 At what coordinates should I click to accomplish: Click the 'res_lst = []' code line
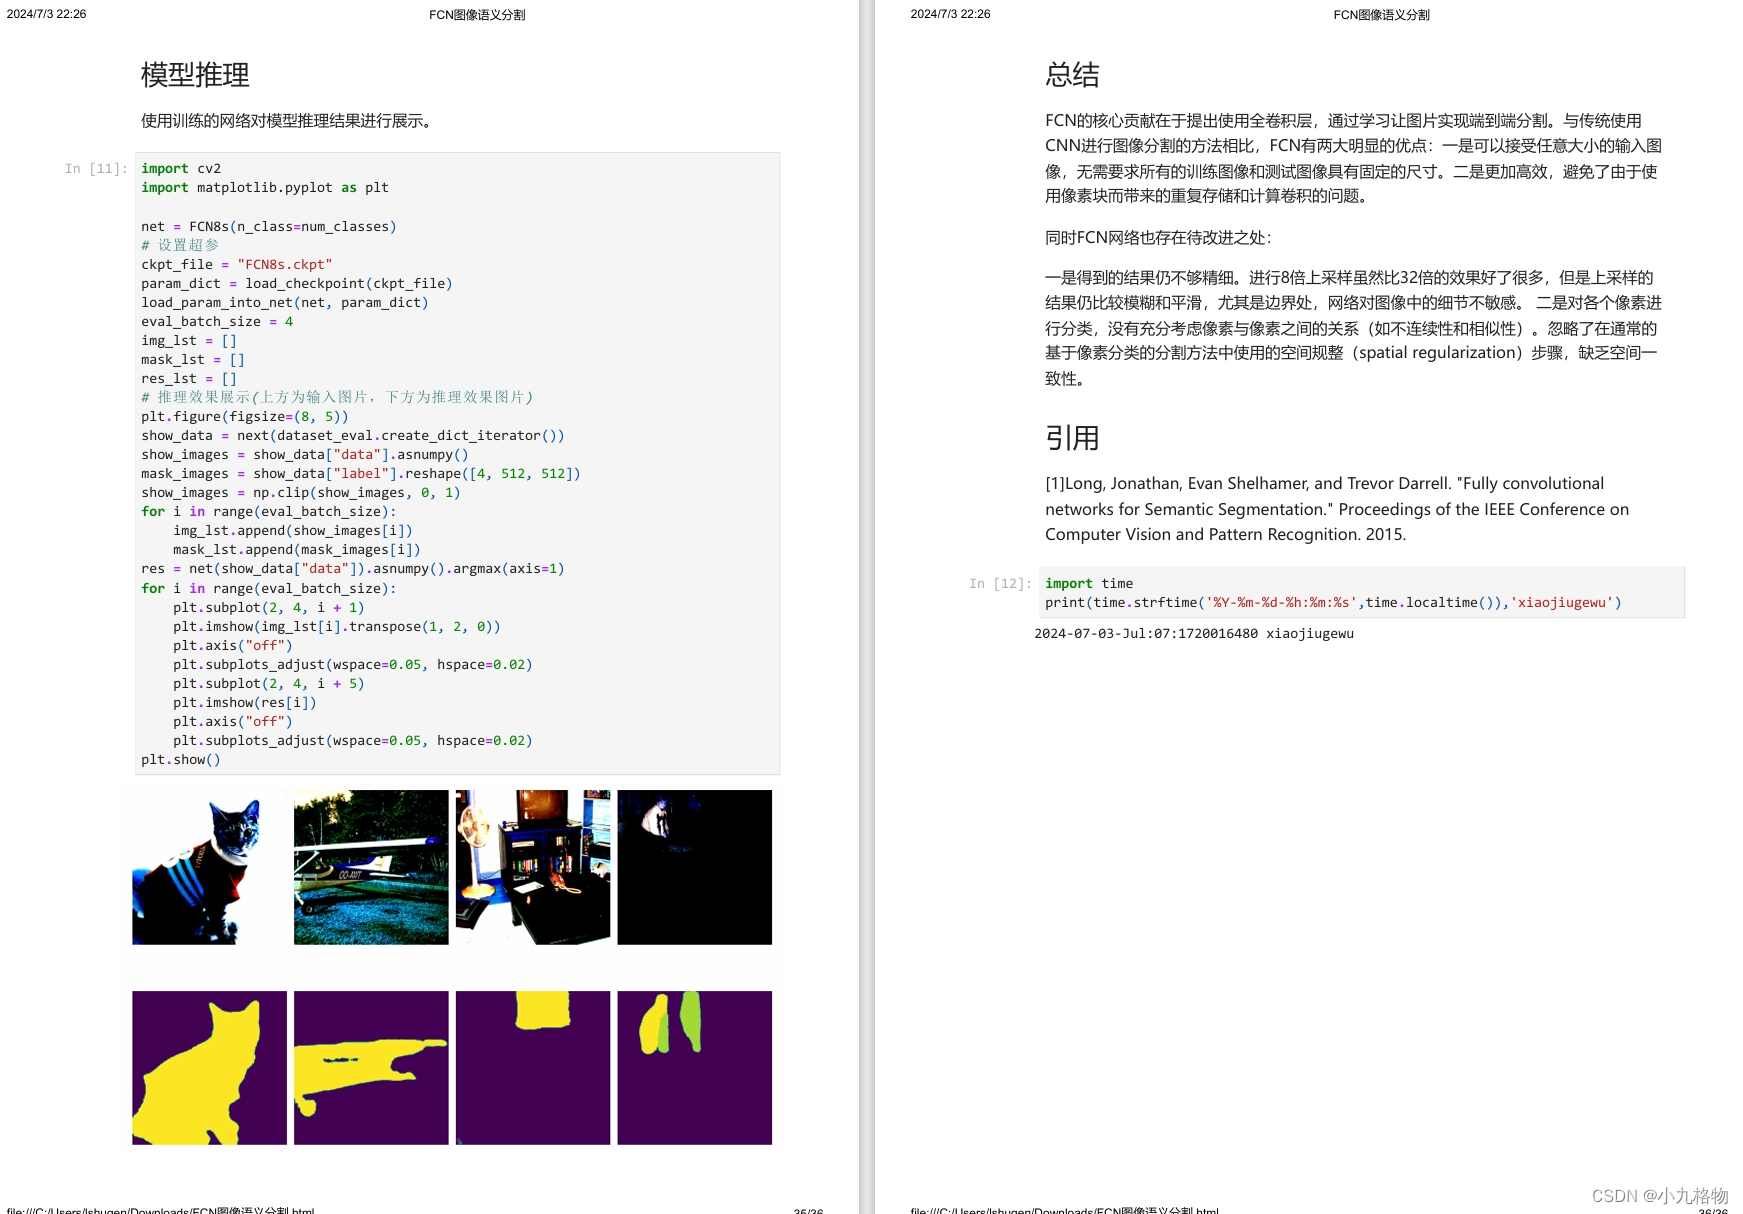point(189,379)
